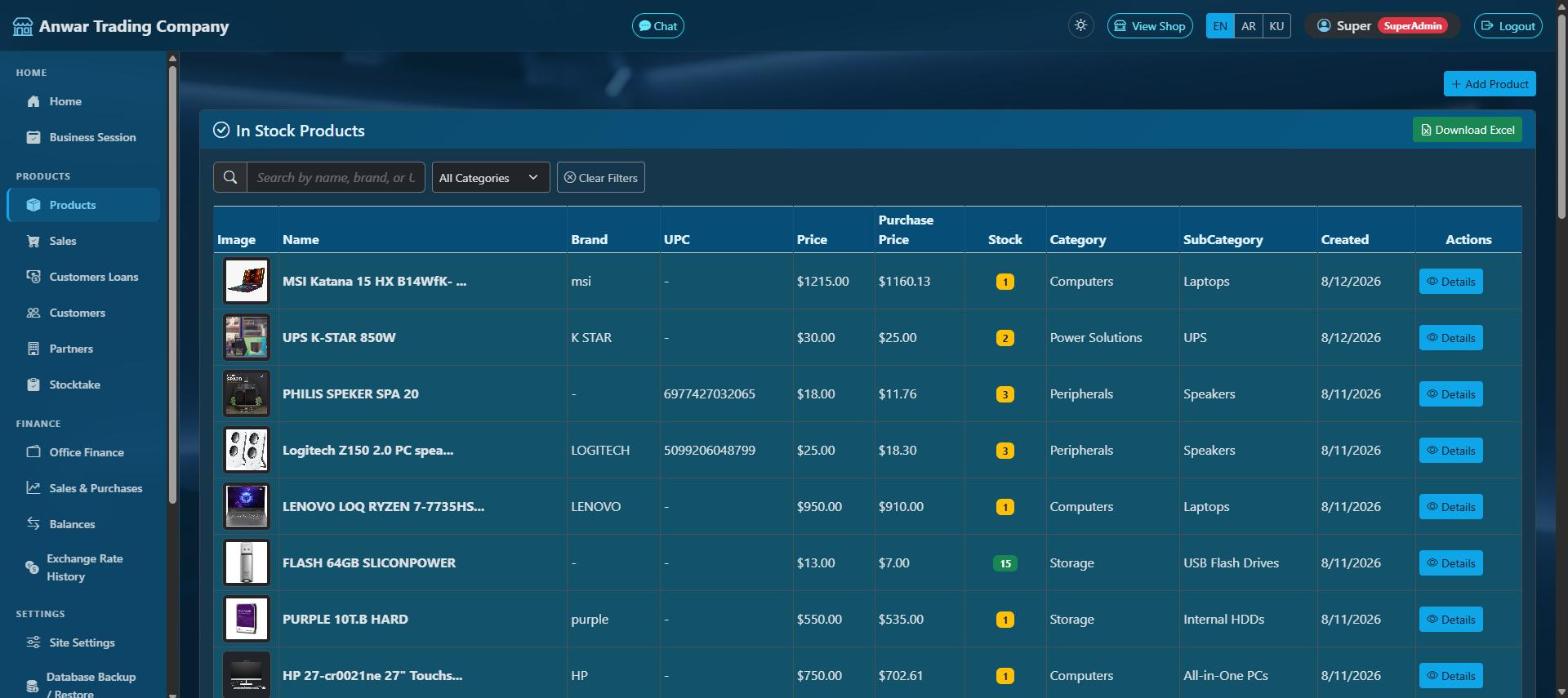Click the Sales & Purchases chart icon
Viewport: 1568px width, 698px height.
pos(33,488)
